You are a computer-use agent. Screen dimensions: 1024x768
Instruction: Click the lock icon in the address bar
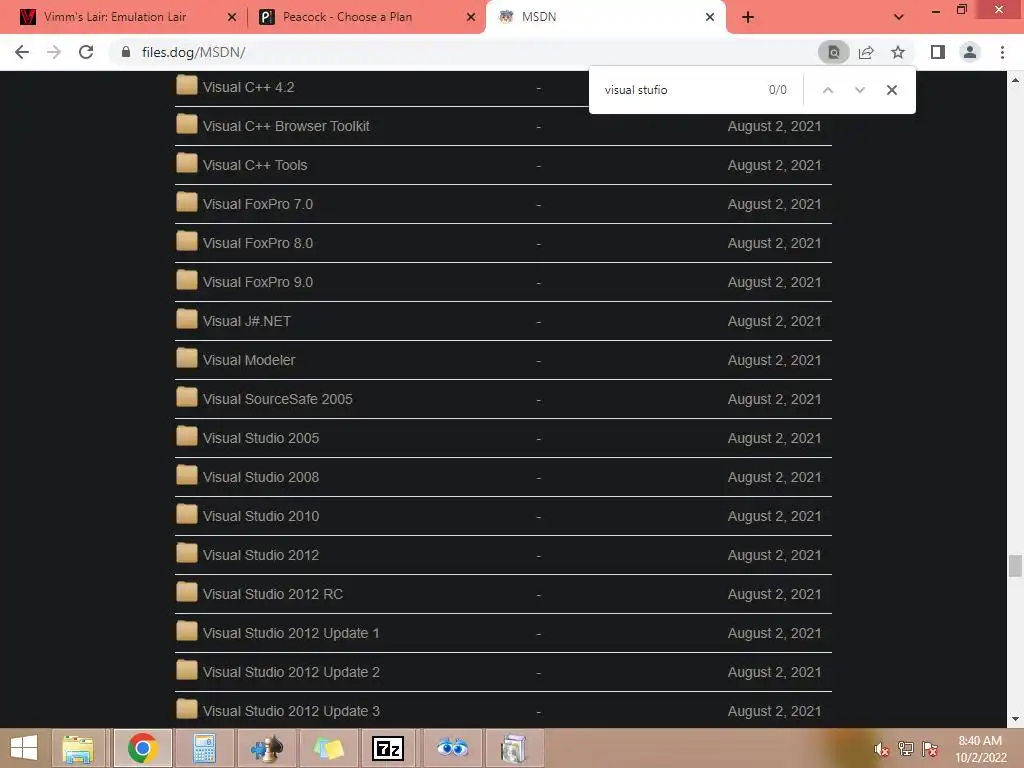tap(126, 52)
